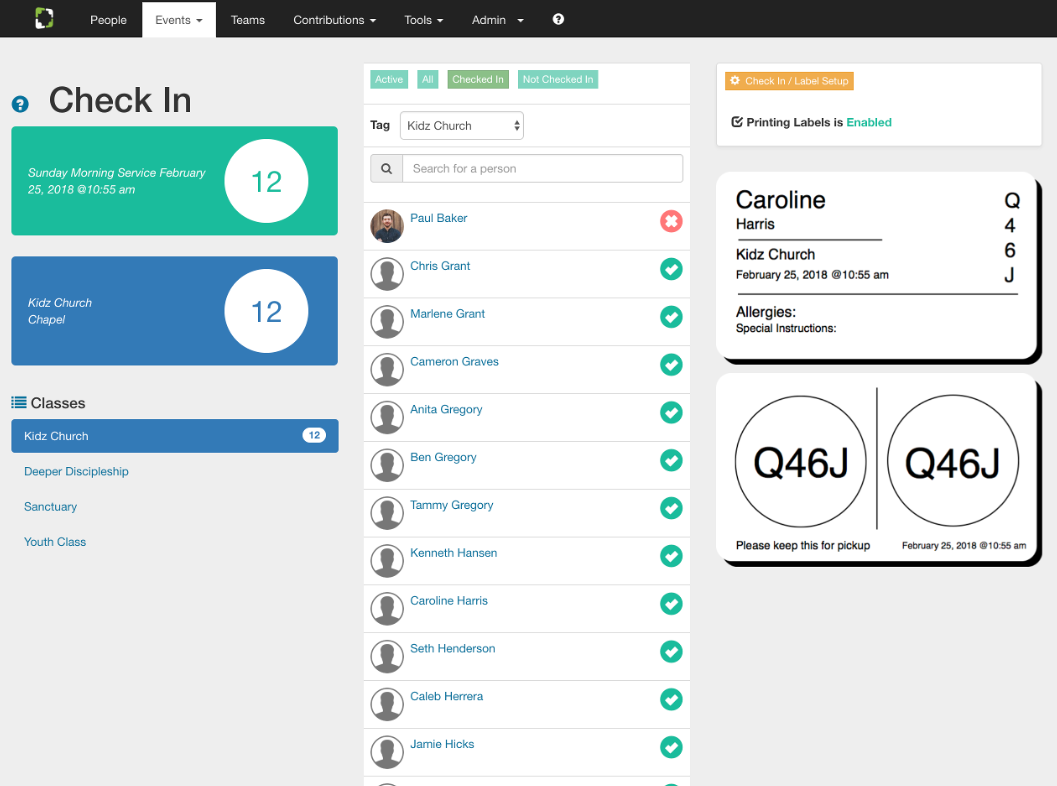
Task: Click the app logo in the navbar
Action: (x=44, y=18)
